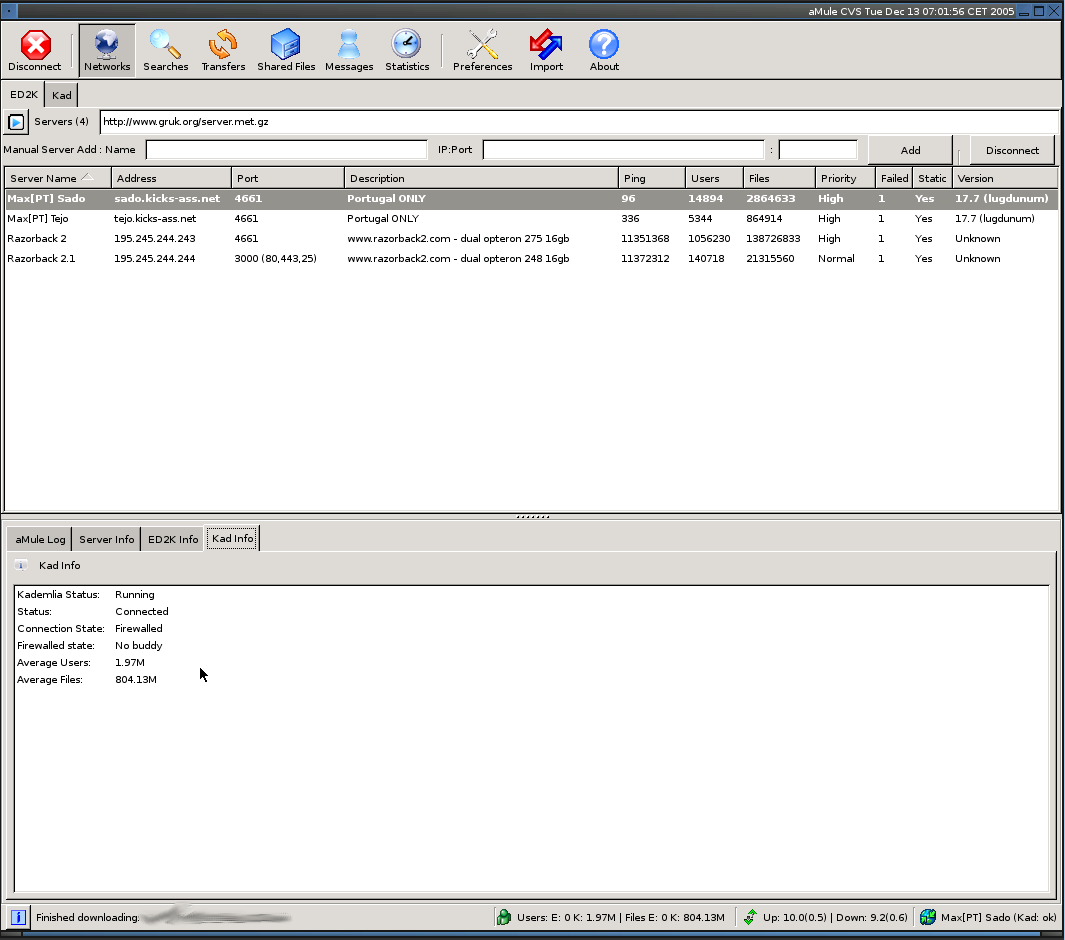
Task: Switch to the aMule Log tab
Action: click(40, 539)
